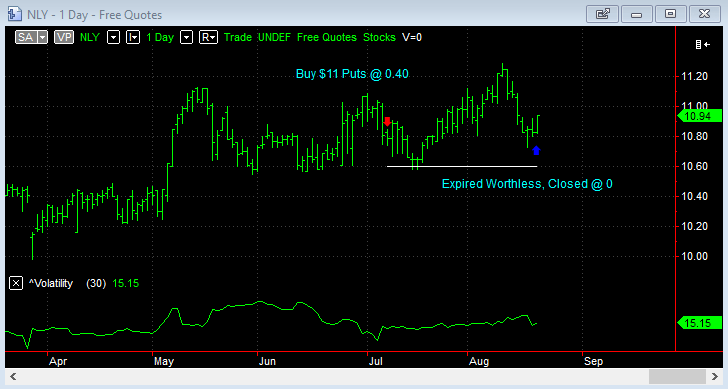This screenshot has height=389, width=728.
Task: Click the Jun label on the time axis
Action: pyautogui.click(x=267, y=361)
